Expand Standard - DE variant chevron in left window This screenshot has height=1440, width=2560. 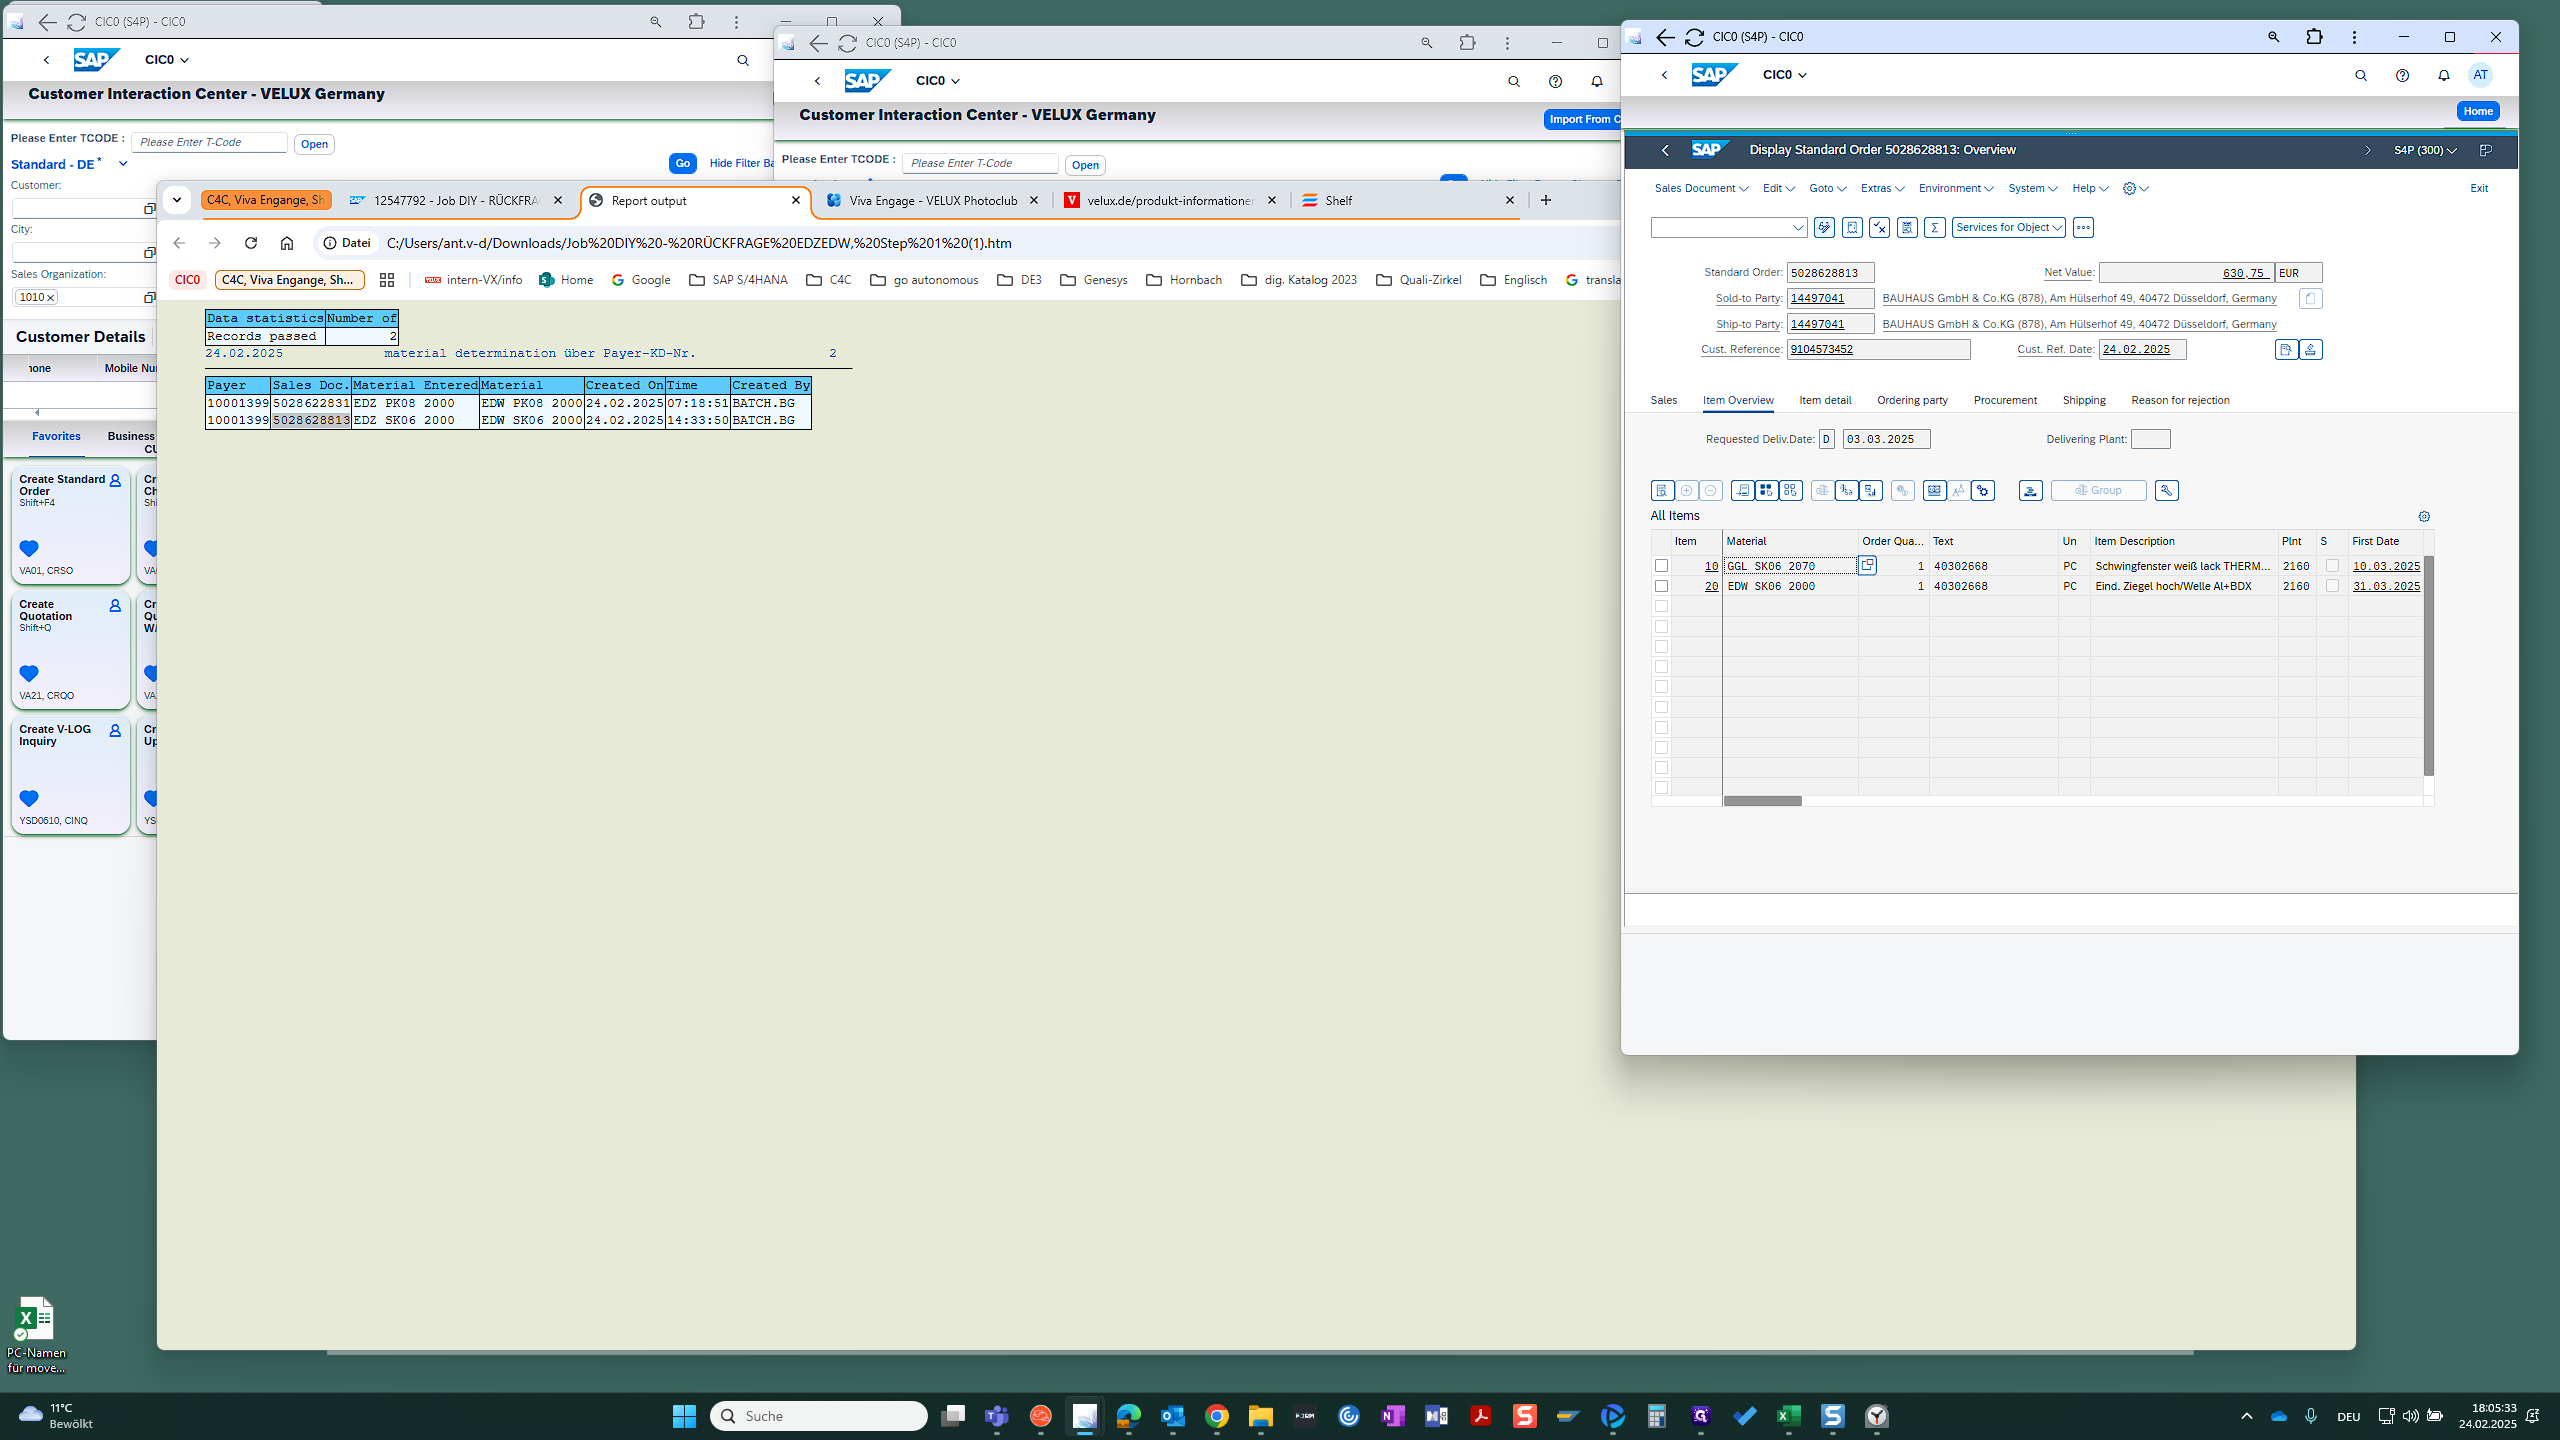click(x=123, y=164)
